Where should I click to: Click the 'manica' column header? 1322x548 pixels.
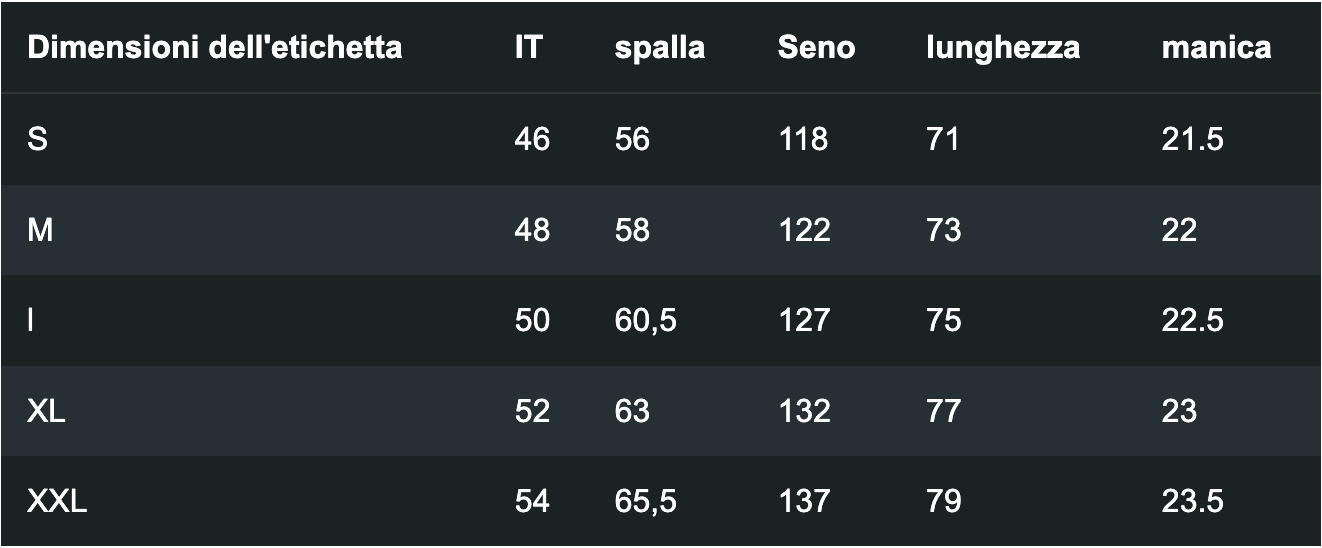tap(1216, 47)
